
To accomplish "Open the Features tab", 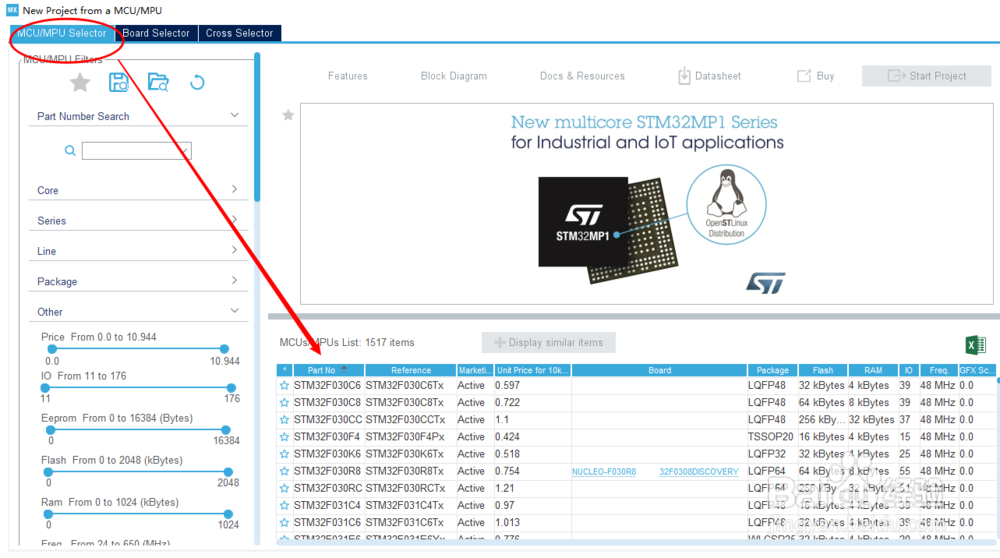I will 348,76.
